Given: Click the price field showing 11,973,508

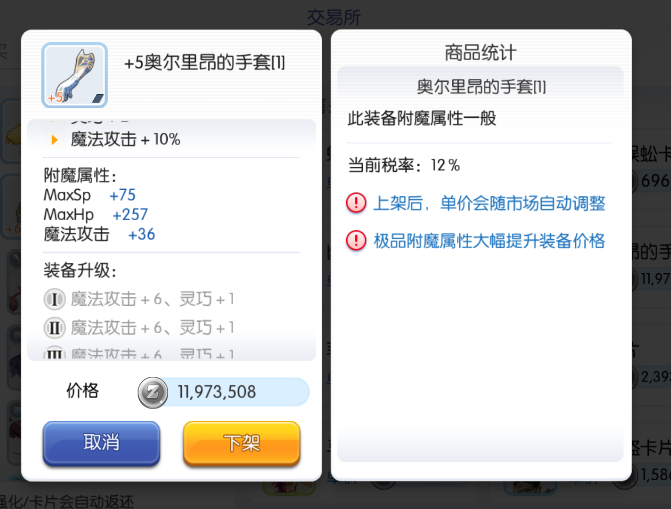Looking at the screenshot, I should pos(238,392).
